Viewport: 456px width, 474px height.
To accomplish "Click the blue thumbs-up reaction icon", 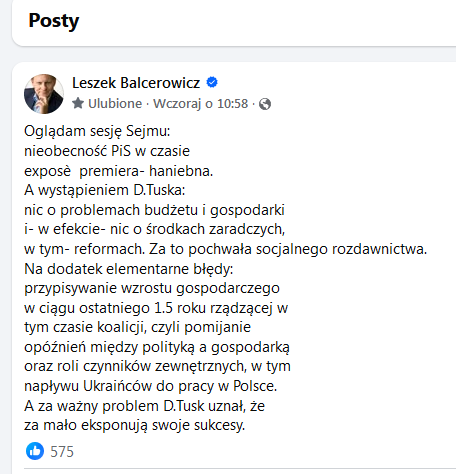I will tap(35, 451).
